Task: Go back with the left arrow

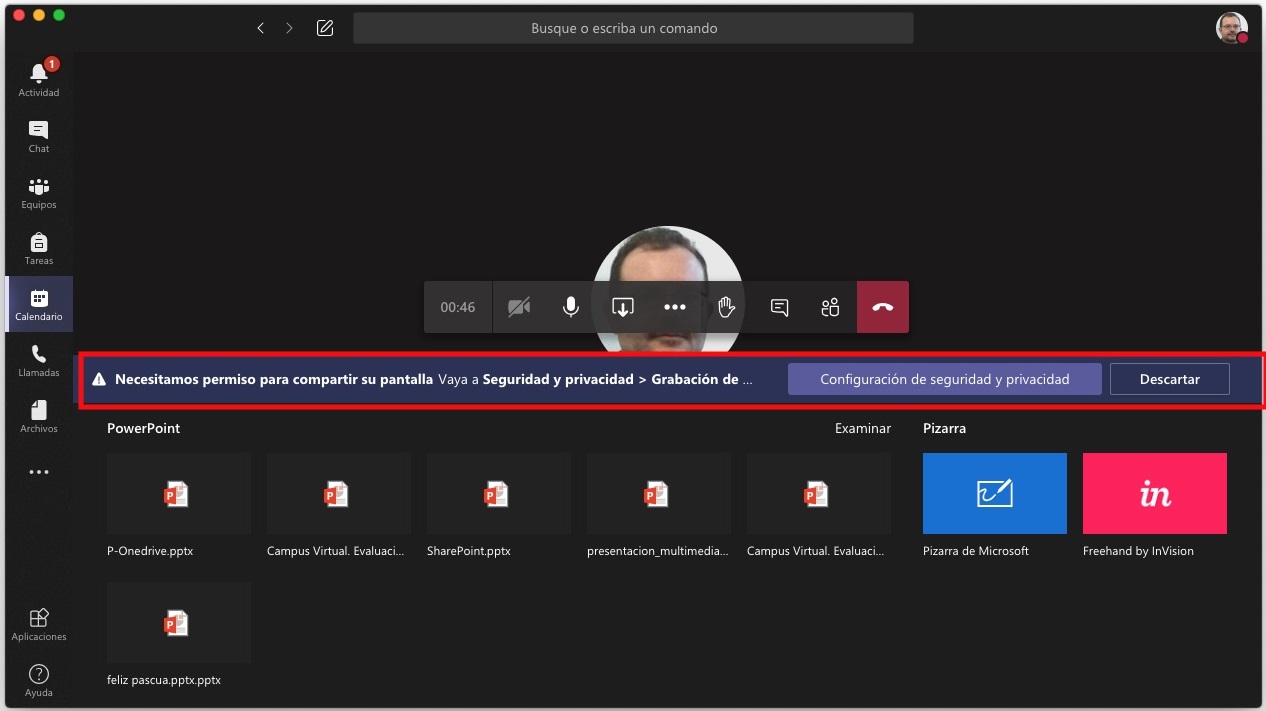Action: pyautogui.click(x=261, y=28)
